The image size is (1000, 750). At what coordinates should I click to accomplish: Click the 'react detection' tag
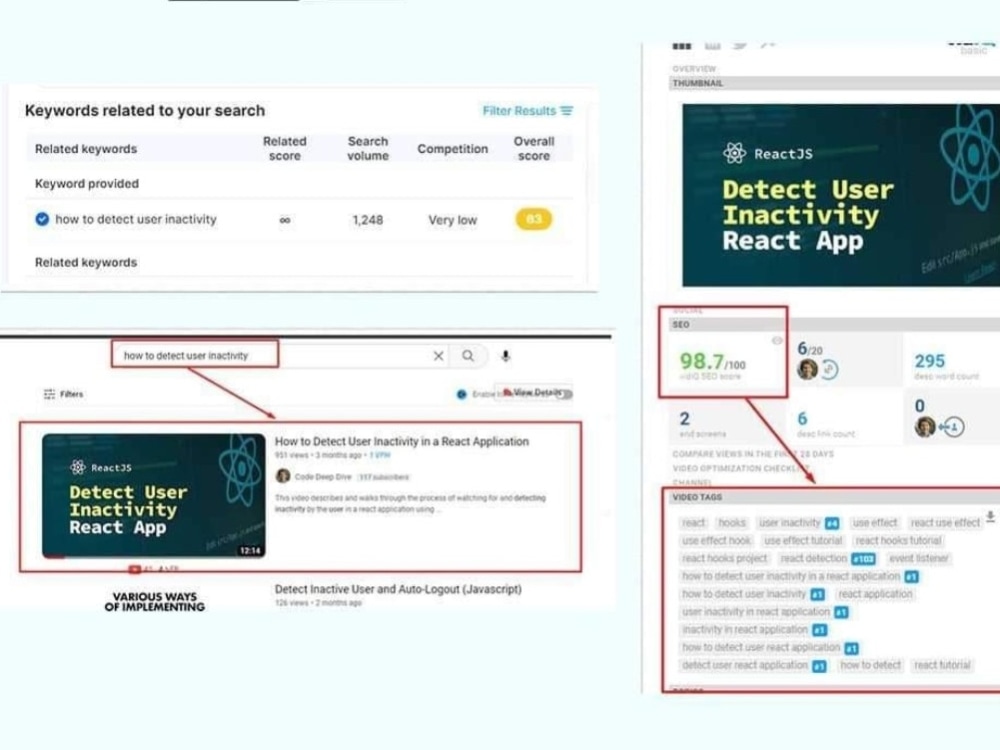point(814,559)
